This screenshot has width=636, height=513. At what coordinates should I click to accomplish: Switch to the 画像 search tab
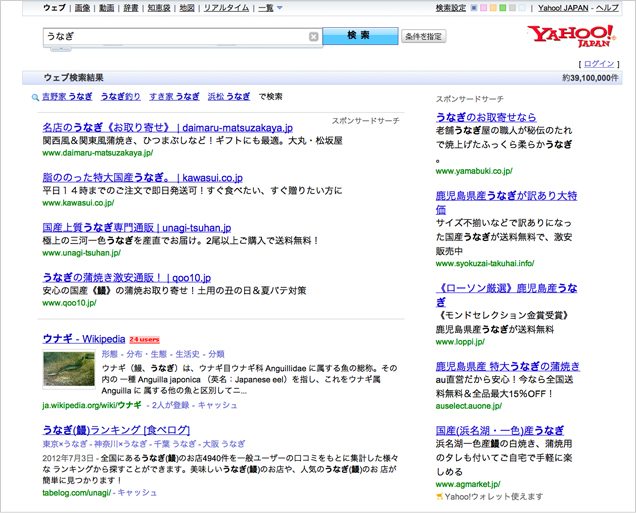pos(82,8)
